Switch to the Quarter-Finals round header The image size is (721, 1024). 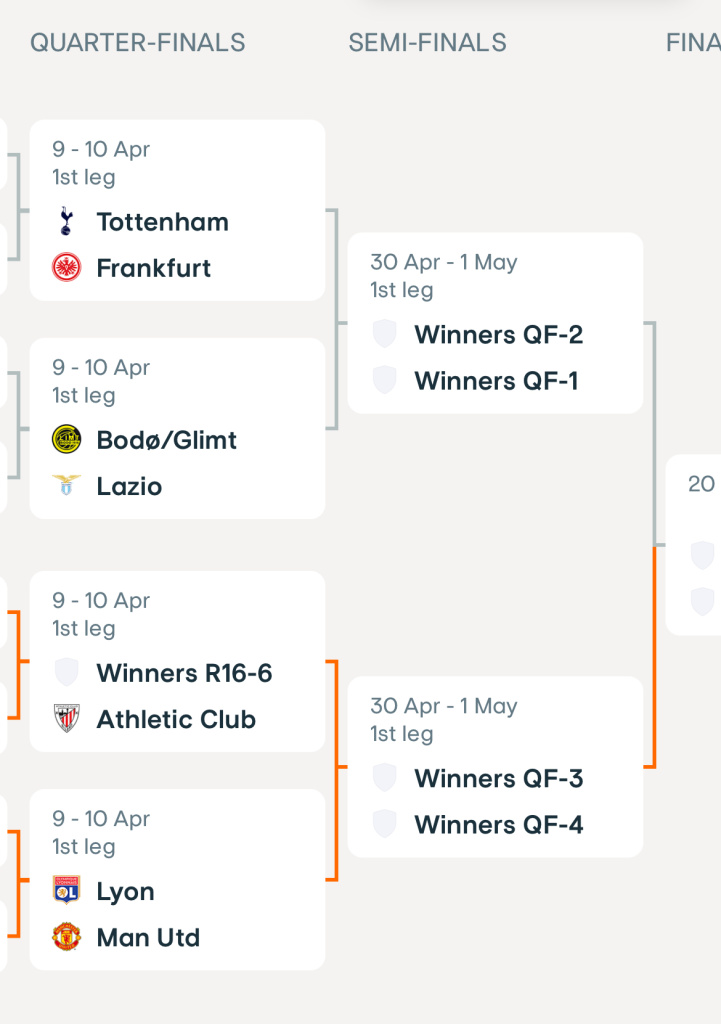tap(137, 43)
